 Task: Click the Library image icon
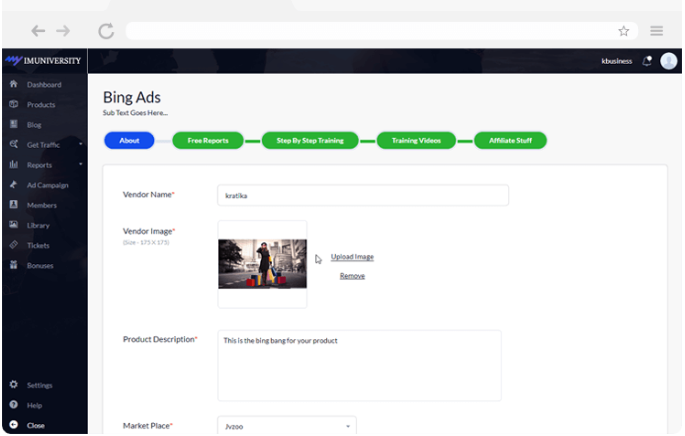pos(14,225)
